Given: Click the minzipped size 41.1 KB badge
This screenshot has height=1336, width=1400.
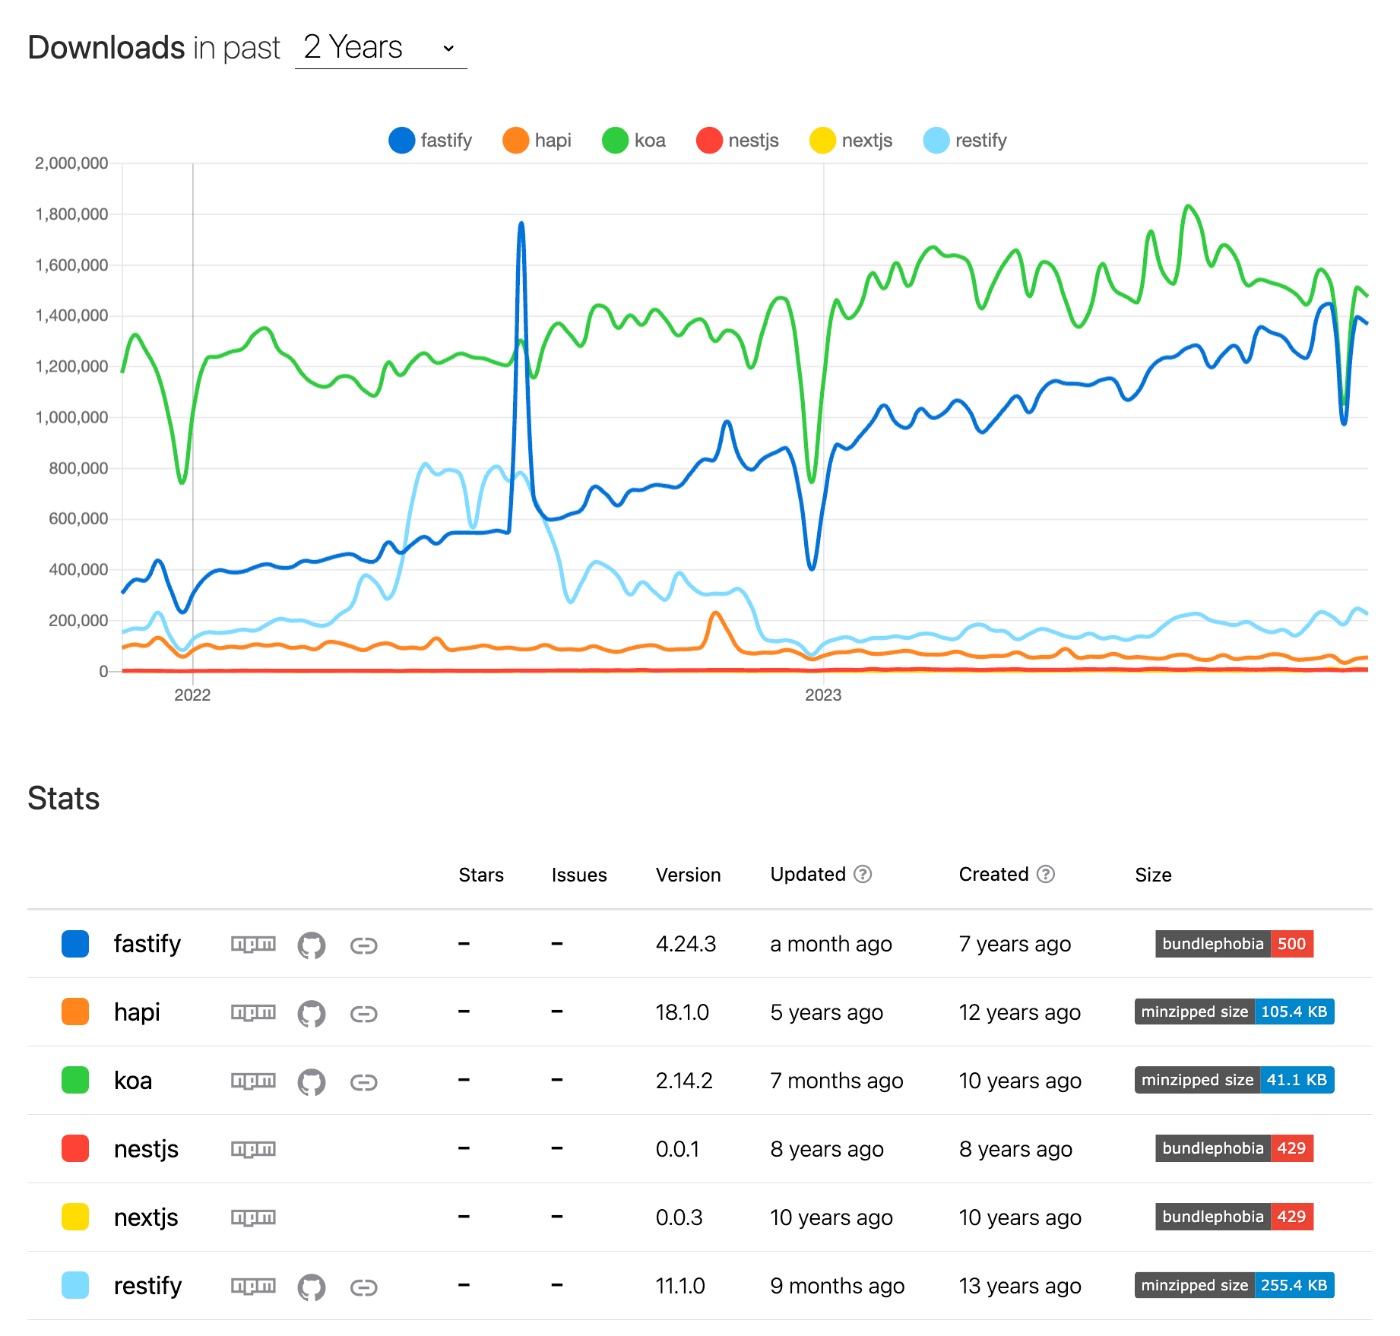Looking at the screenshot, I should click(x=1234, y=1080).
